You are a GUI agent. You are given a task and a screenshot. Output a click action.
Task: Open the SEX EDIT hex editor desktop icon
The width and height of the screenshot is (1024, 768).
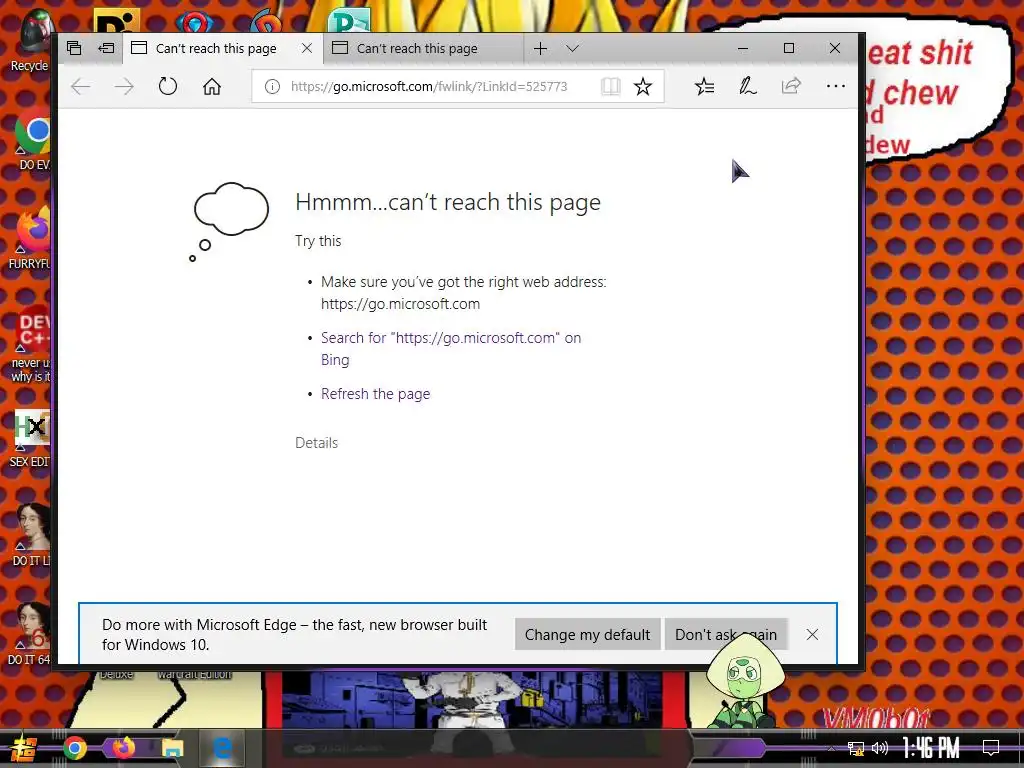point(31,439)
